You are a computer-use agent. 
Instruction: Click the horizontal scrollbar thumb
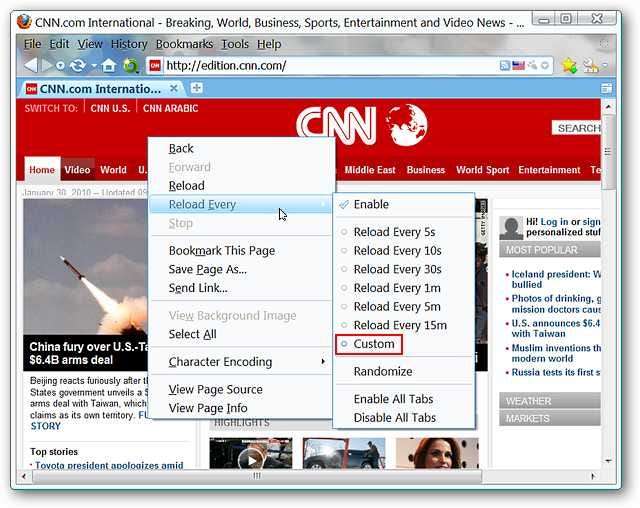[x=257, y=476]
